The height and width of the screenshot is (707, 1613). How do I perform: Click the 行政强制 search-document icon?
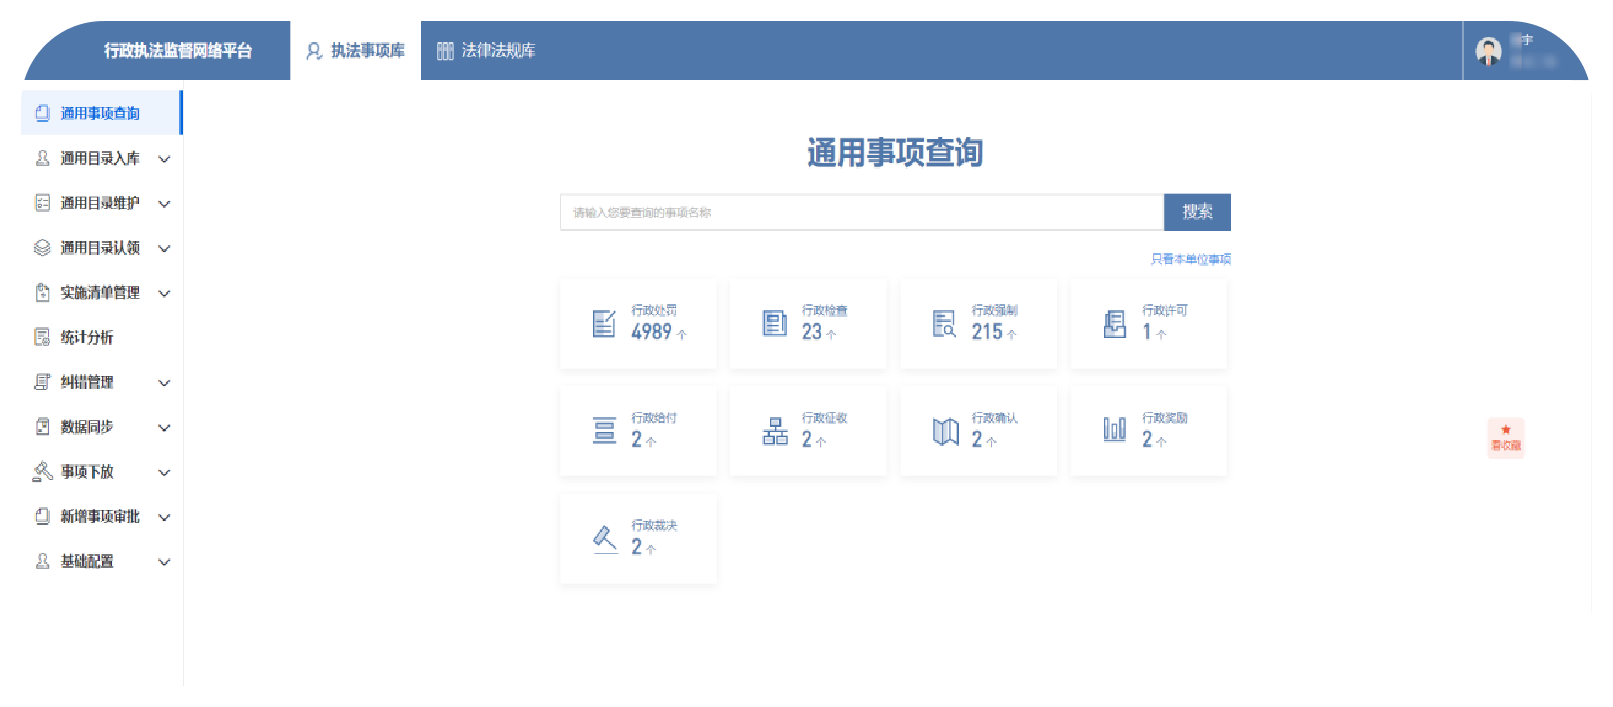click(x=944, y=323)
